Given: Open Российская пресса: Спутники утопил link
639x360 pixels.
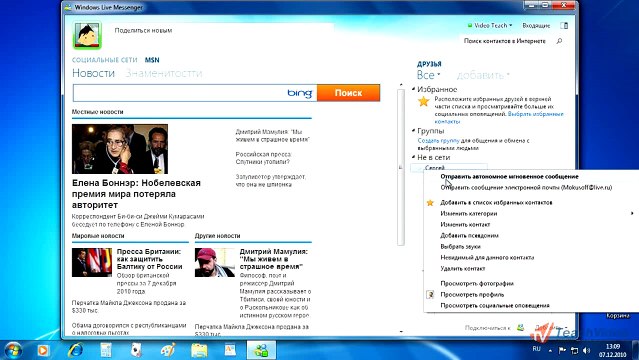Looking at the screenshot, I should 263,158.
